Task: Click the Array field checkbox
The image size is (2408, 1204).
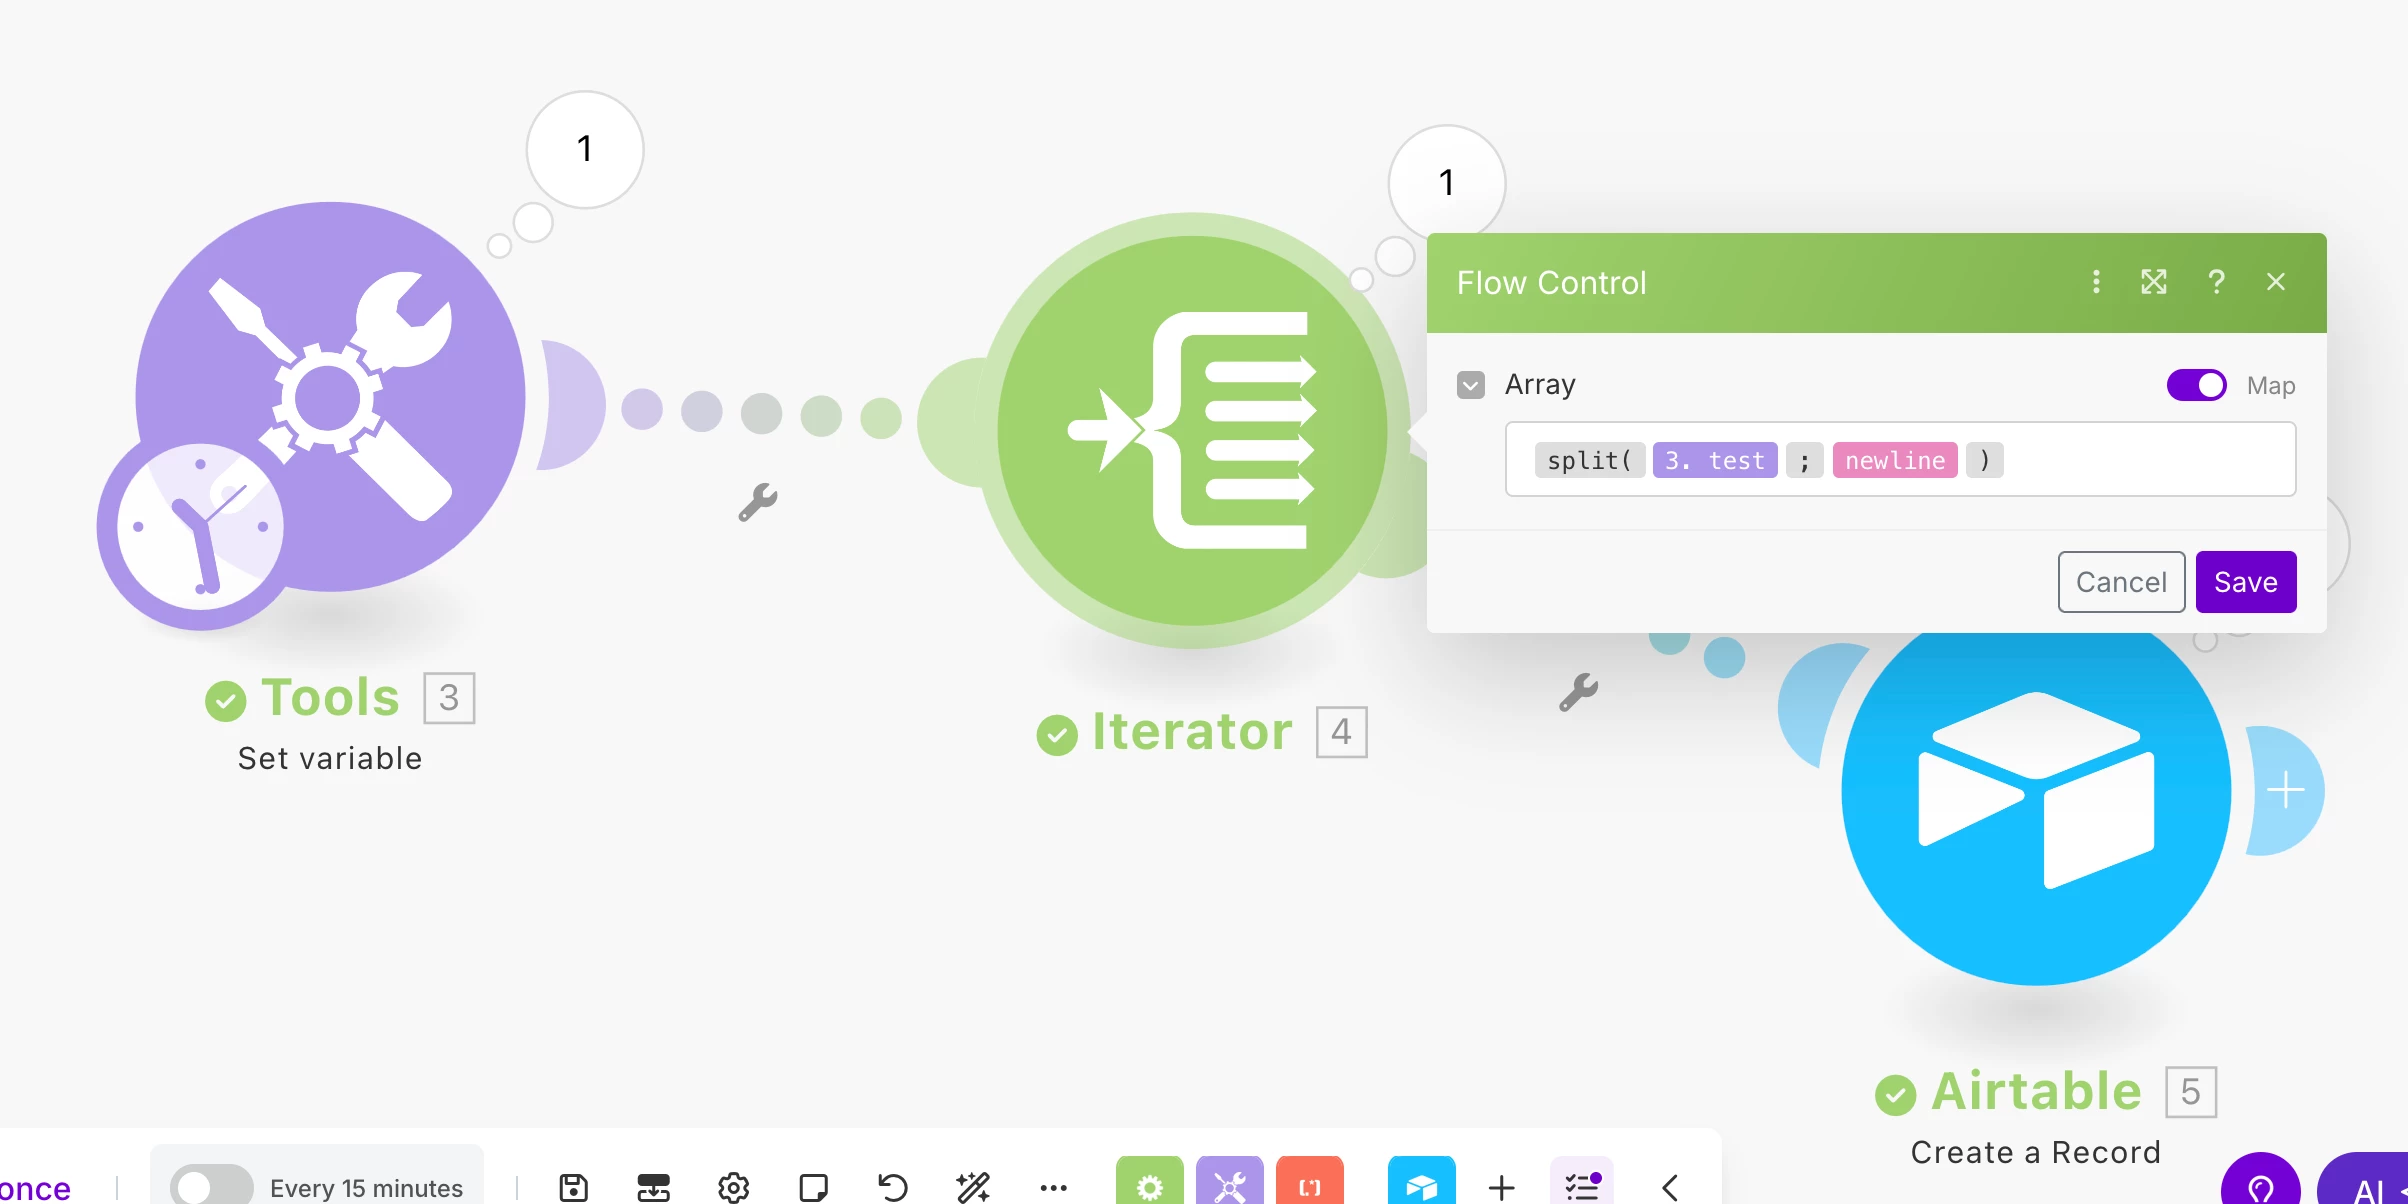Action: pos(1470,385)
